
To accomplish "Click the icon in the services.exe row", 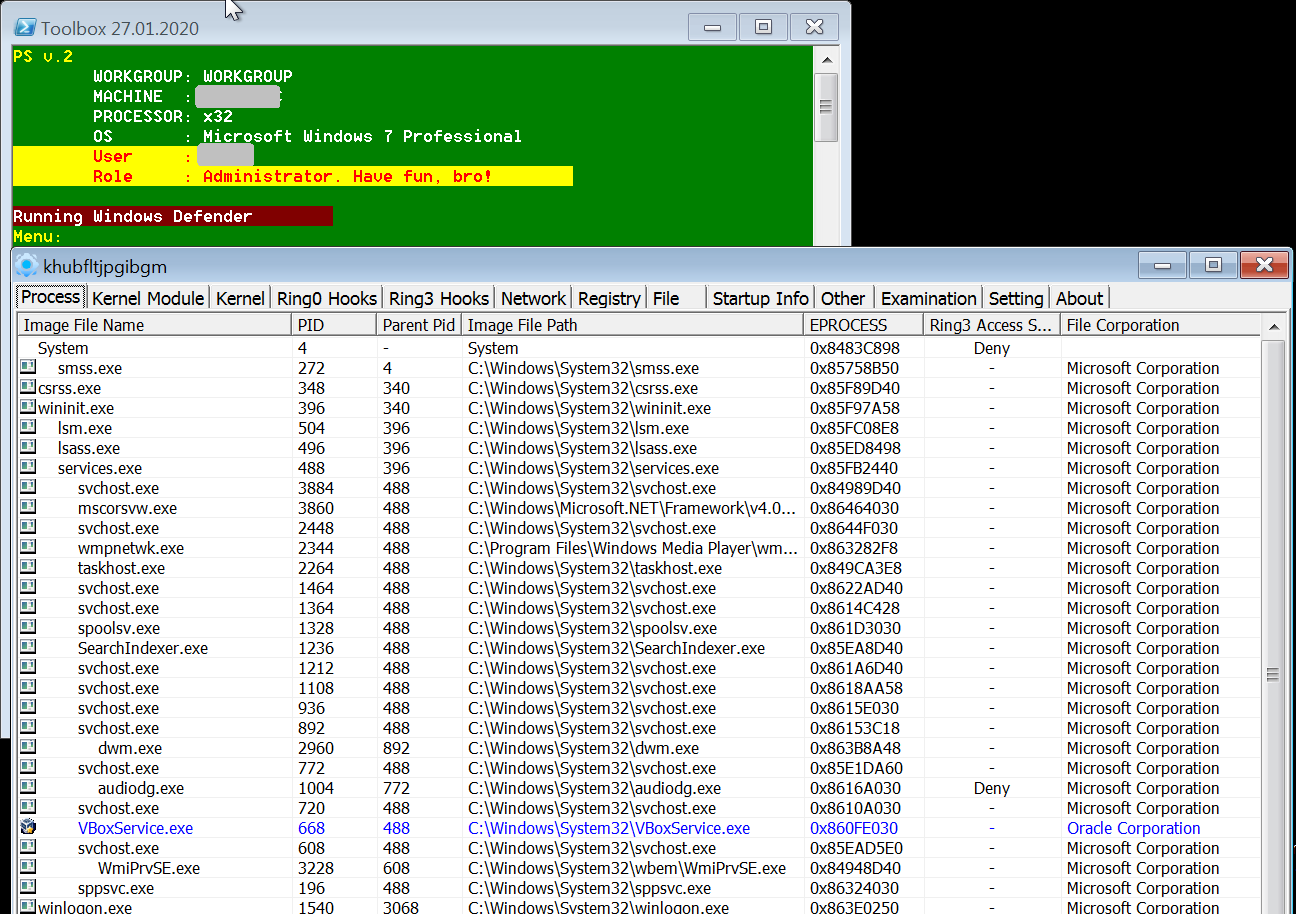I will pyautogui.click(x=27, y=468).
